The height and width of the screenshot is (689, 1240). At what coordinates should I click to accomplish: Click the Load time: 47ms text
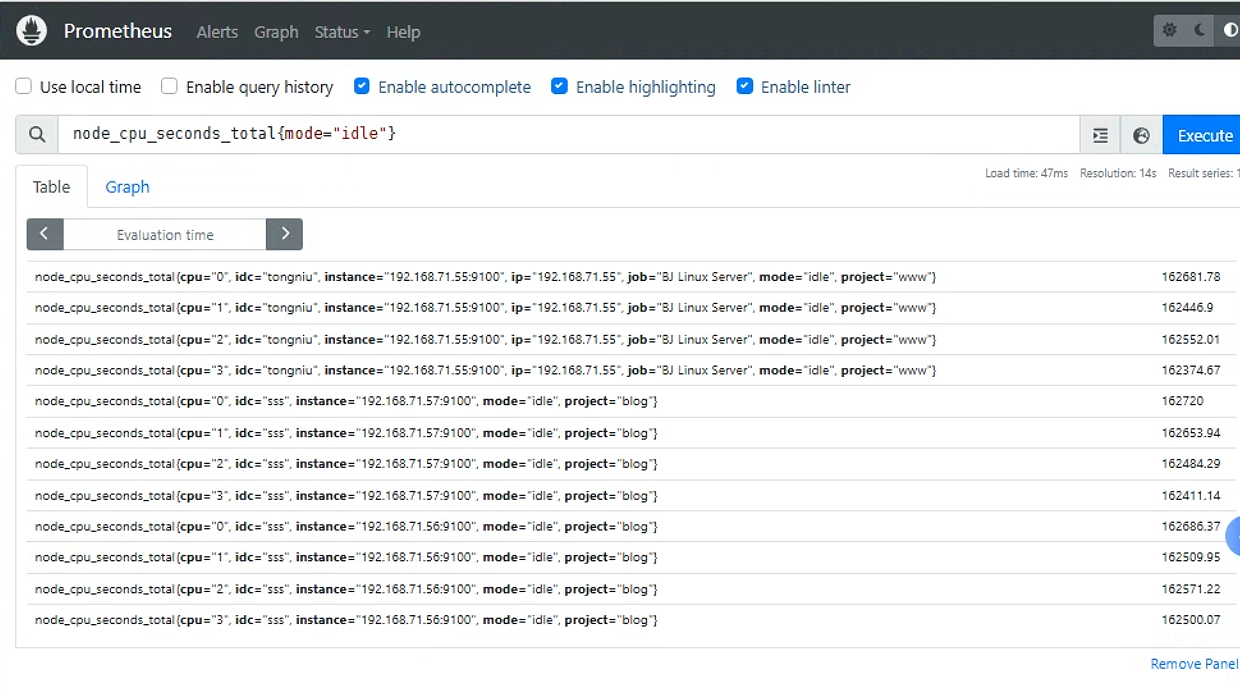point(1026,173)
